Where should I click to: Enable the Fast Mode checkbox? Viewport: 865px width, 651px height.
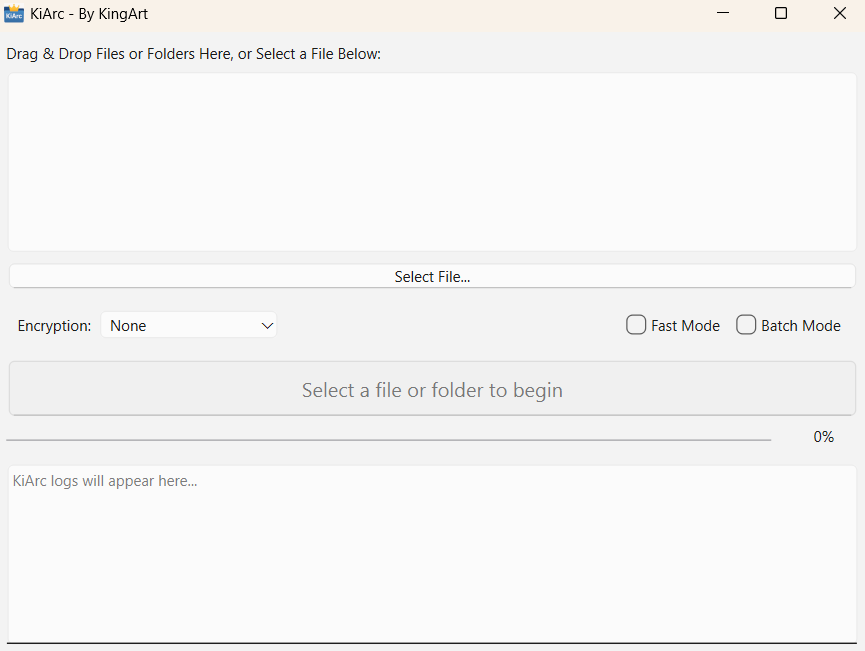coord(636,325)
